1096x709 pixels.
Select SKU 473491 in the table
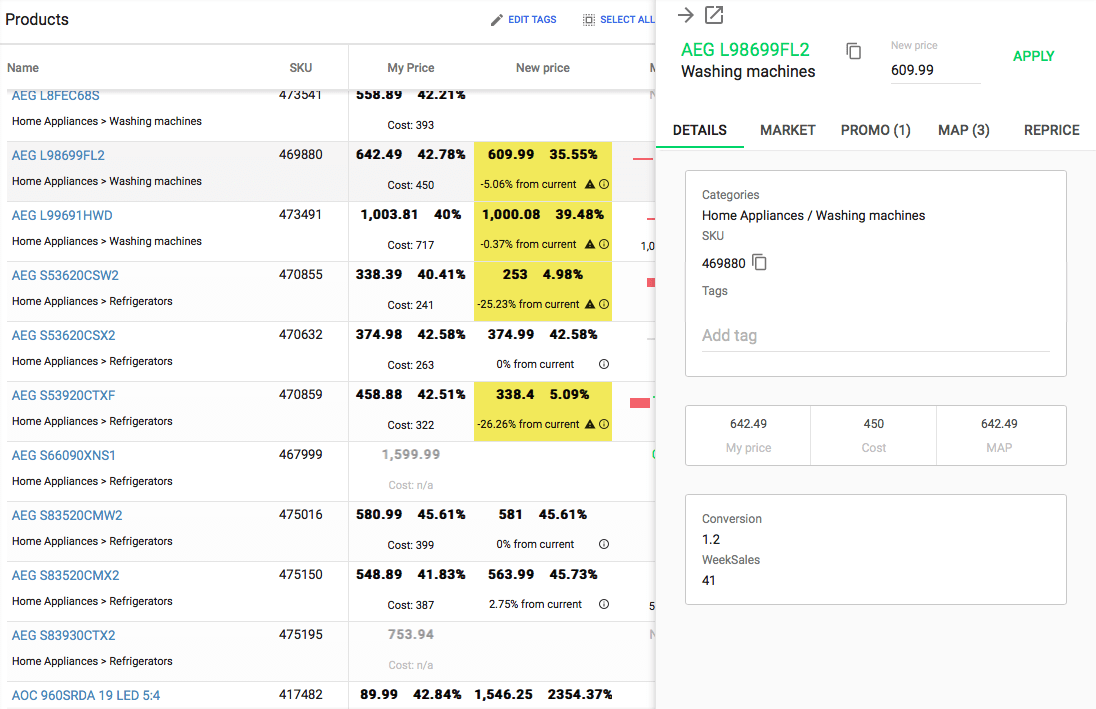pyautogui.click(x=301, y=215)
